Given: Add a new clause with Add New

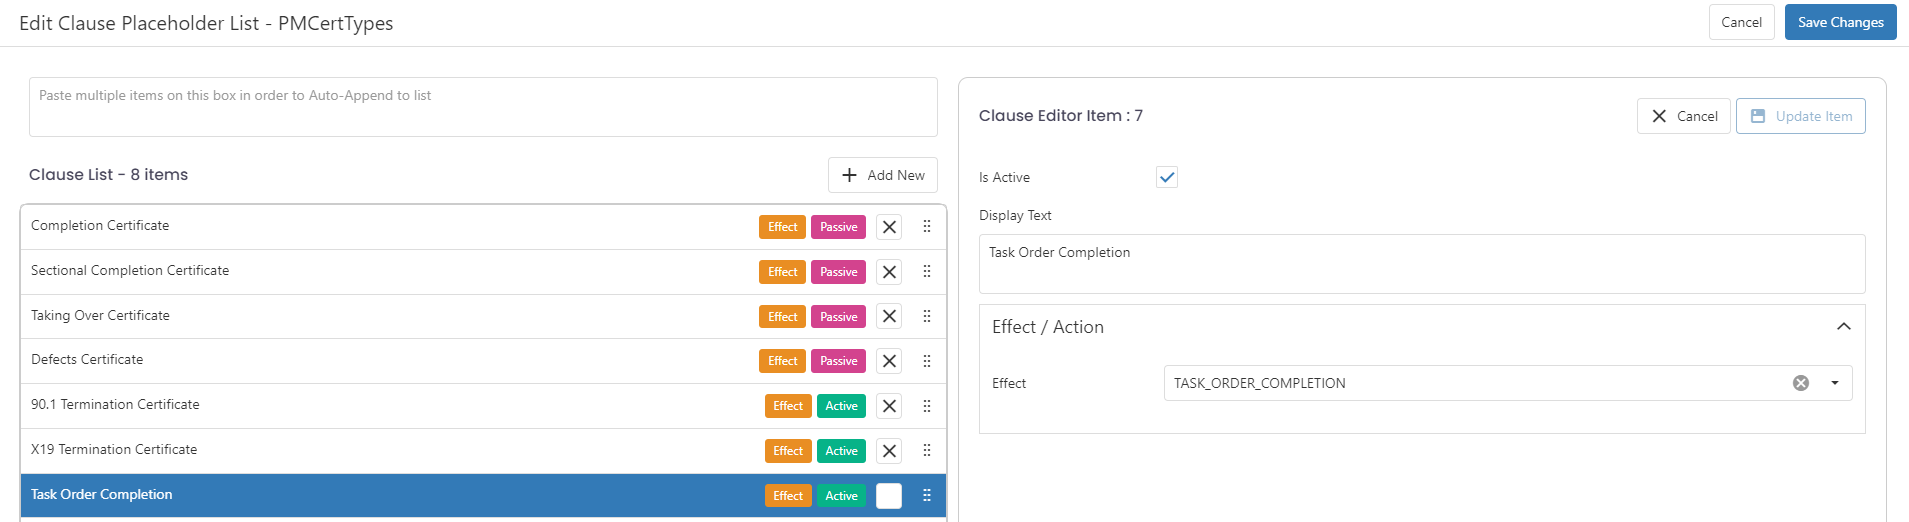Looking at the screenshot, I should coord(883,175).
